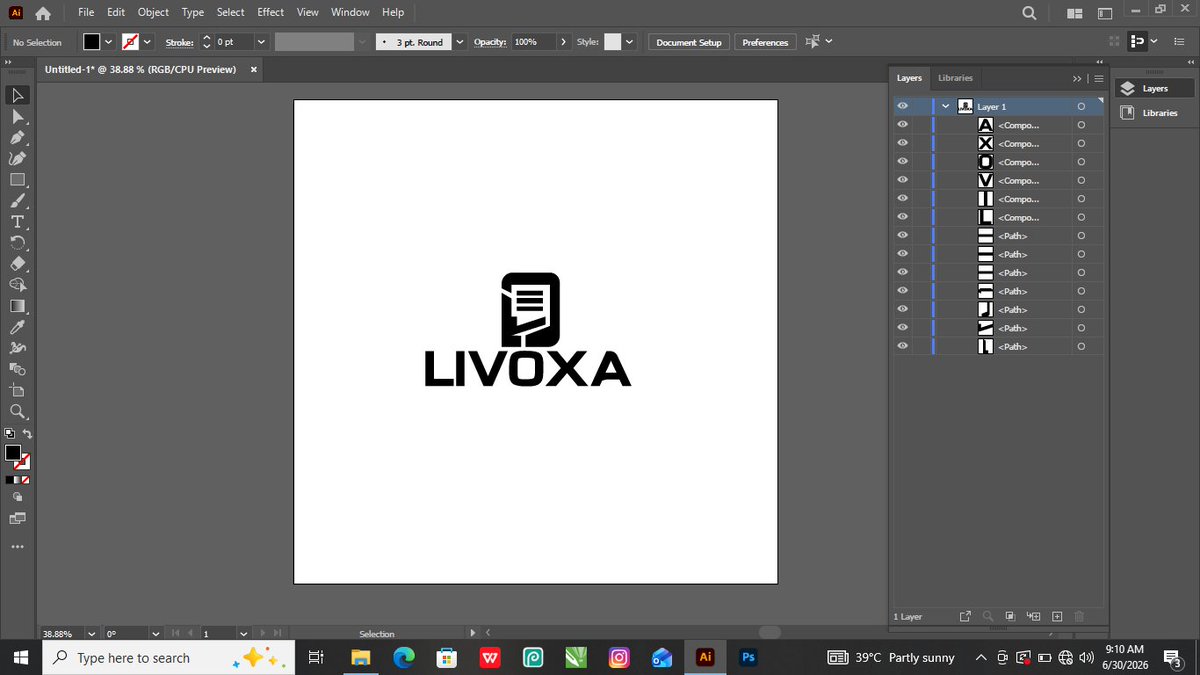Toggle visibility of the 'X' compound path
Image resolution: width=1200 pixels, height=675 pixels.
(902, 143)
